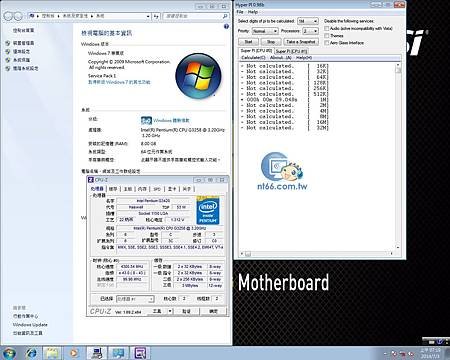Open the File menu in Hyper PI
The height and width of the screenshot is (360, 450).
[240, 12]
